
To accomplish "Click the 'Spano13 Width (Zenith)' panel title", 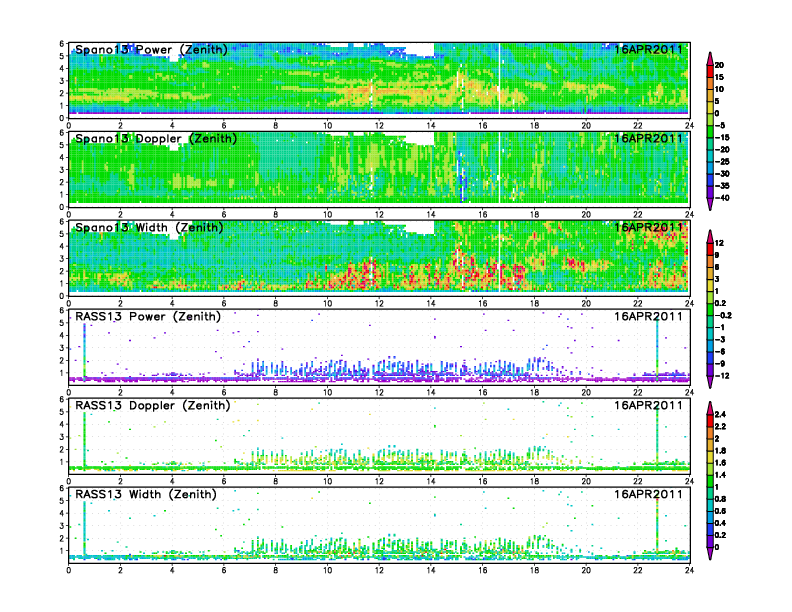I will tap(149, 227).
